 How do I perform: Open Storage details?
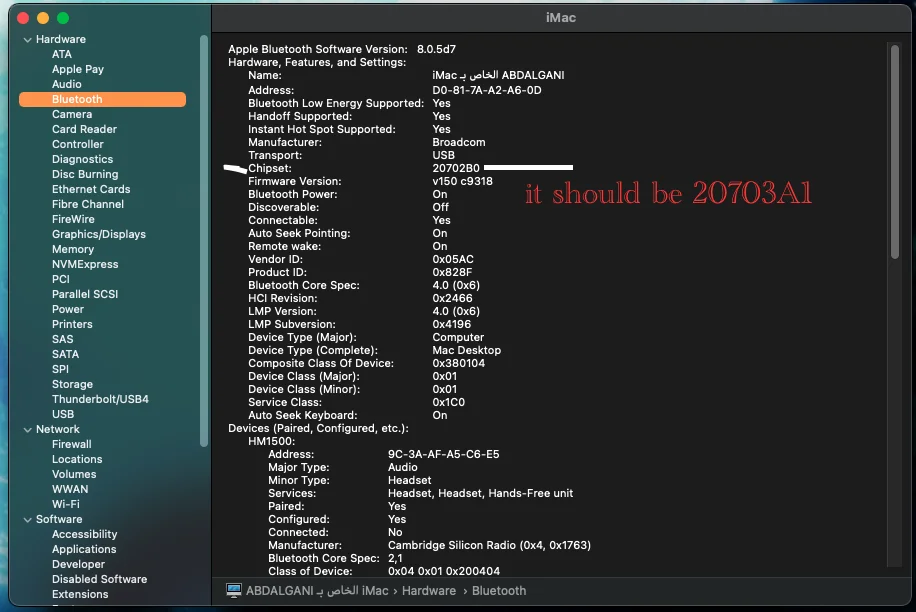[x=72, y=384]
